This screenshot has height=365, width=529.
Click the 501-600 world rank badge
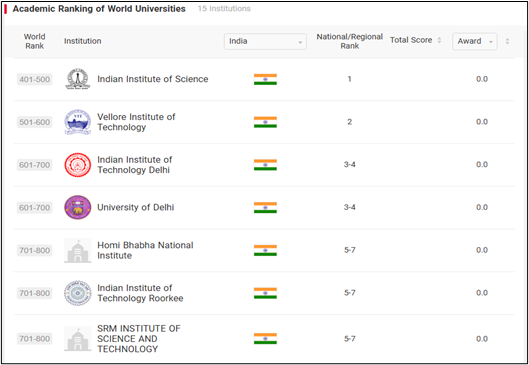pos(34,122)
